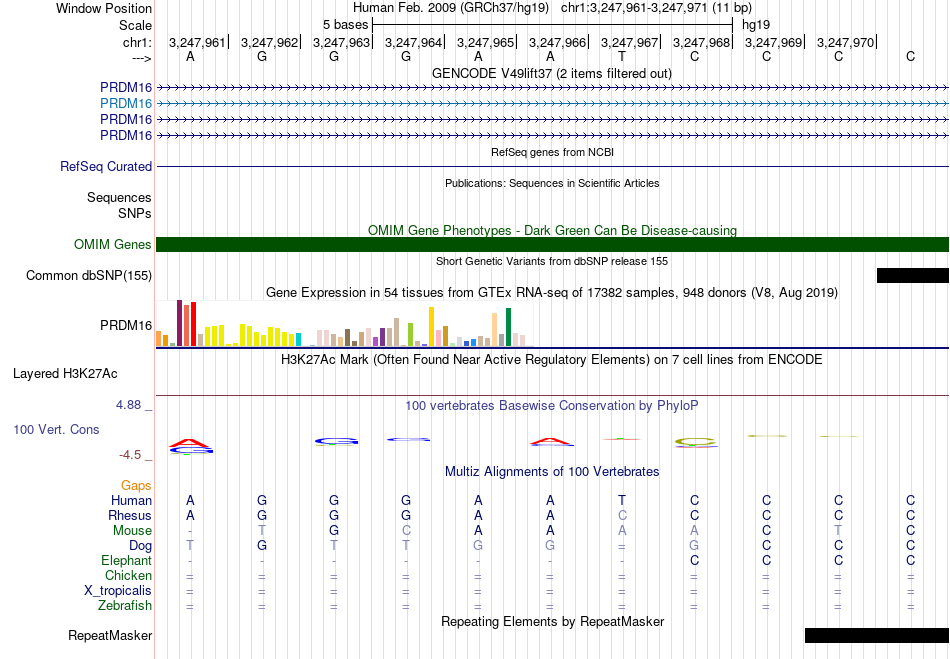Click the 'X_tropicalis' alignment row label
Screen dimensions: 950x659
[118, 591]
